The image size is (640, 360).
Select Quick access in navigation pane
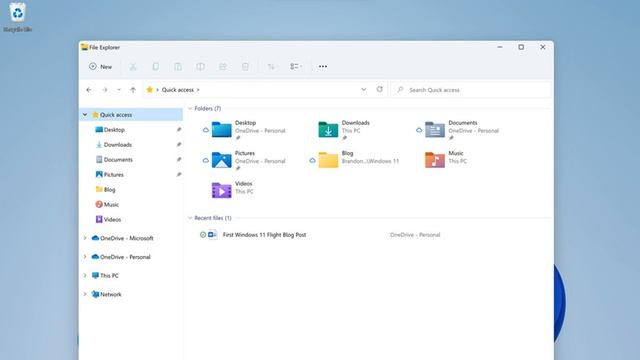116,115
